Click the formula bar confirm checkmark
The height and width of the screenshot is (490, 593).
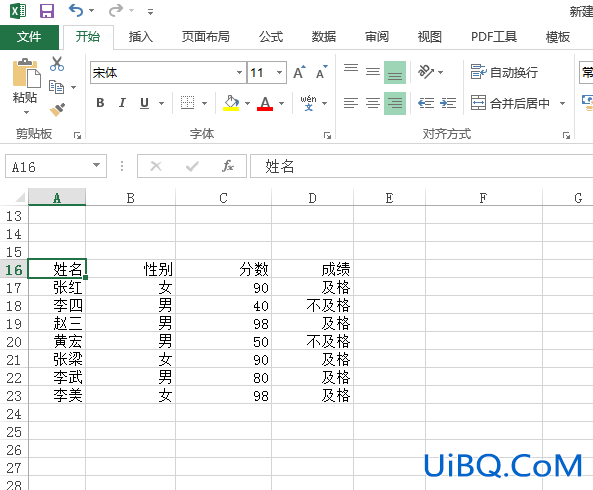[x=192, y=166]
